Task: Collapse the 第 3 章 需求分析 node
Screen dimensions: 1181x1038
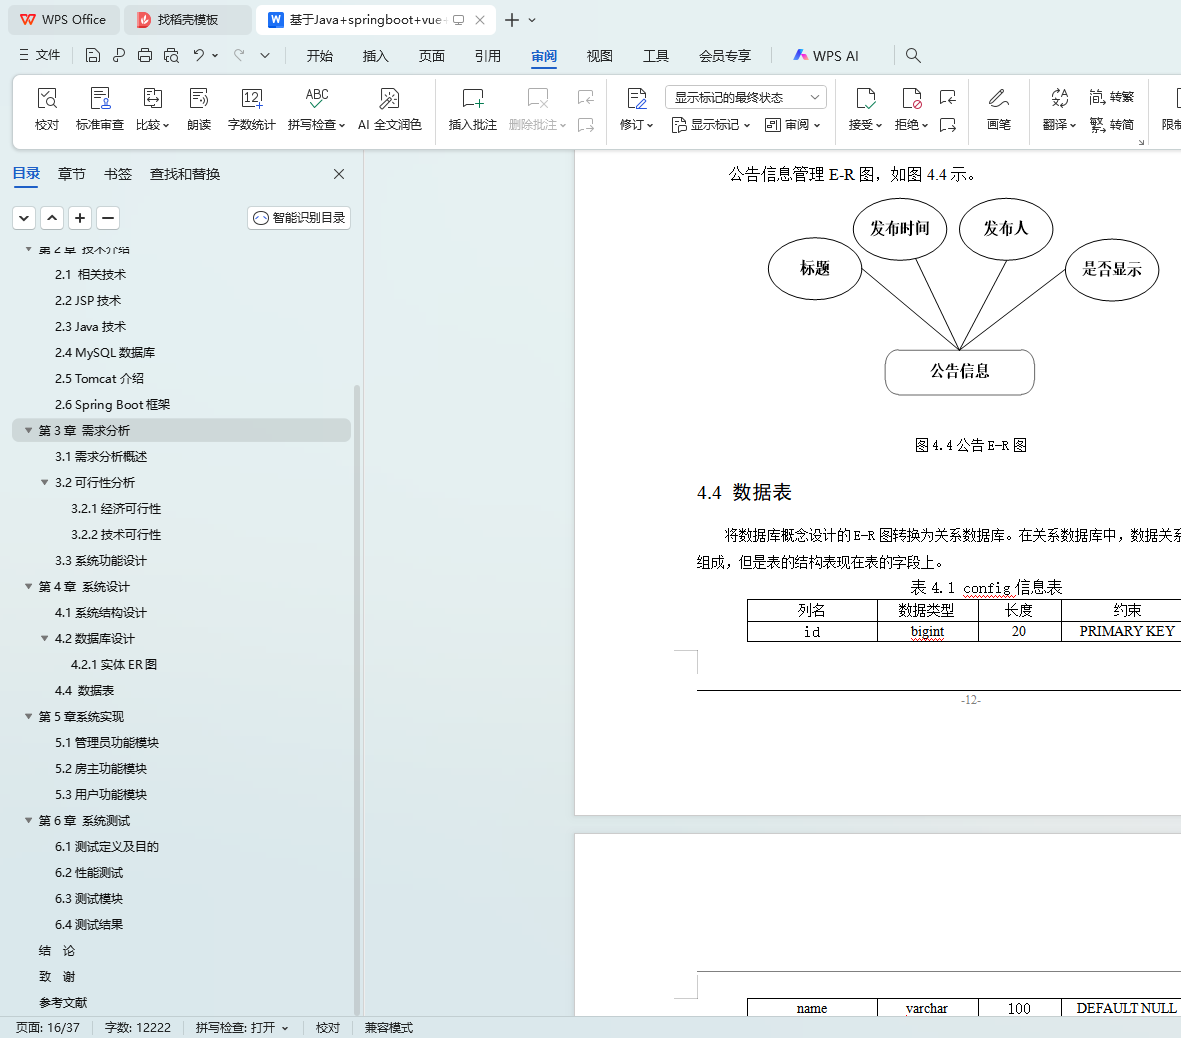Action: 29,430
